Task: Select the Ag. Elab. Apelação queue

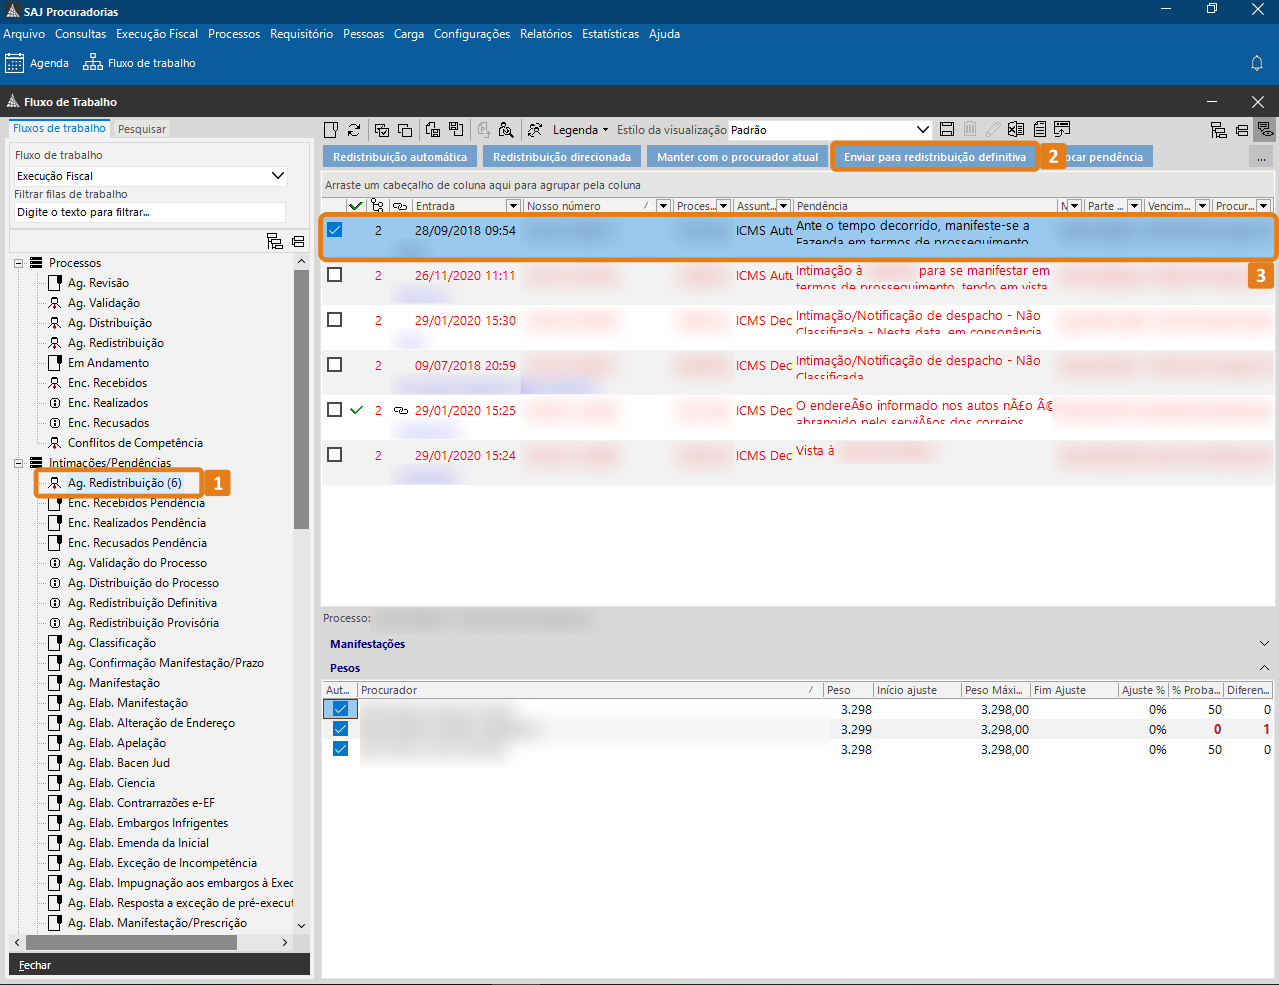Action: pyautogui.click(x=117, y=743)
